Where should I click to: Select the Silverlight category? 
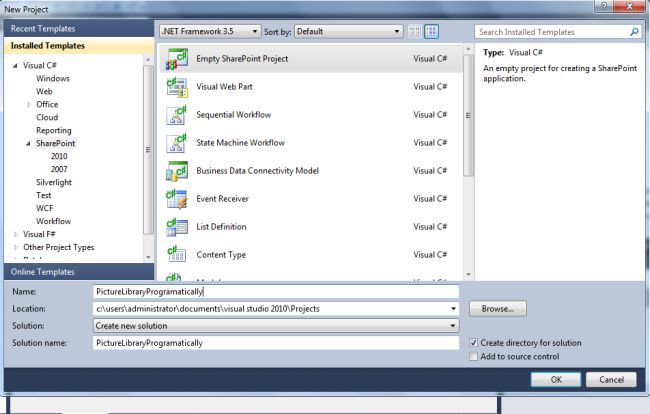coord(54,182)
